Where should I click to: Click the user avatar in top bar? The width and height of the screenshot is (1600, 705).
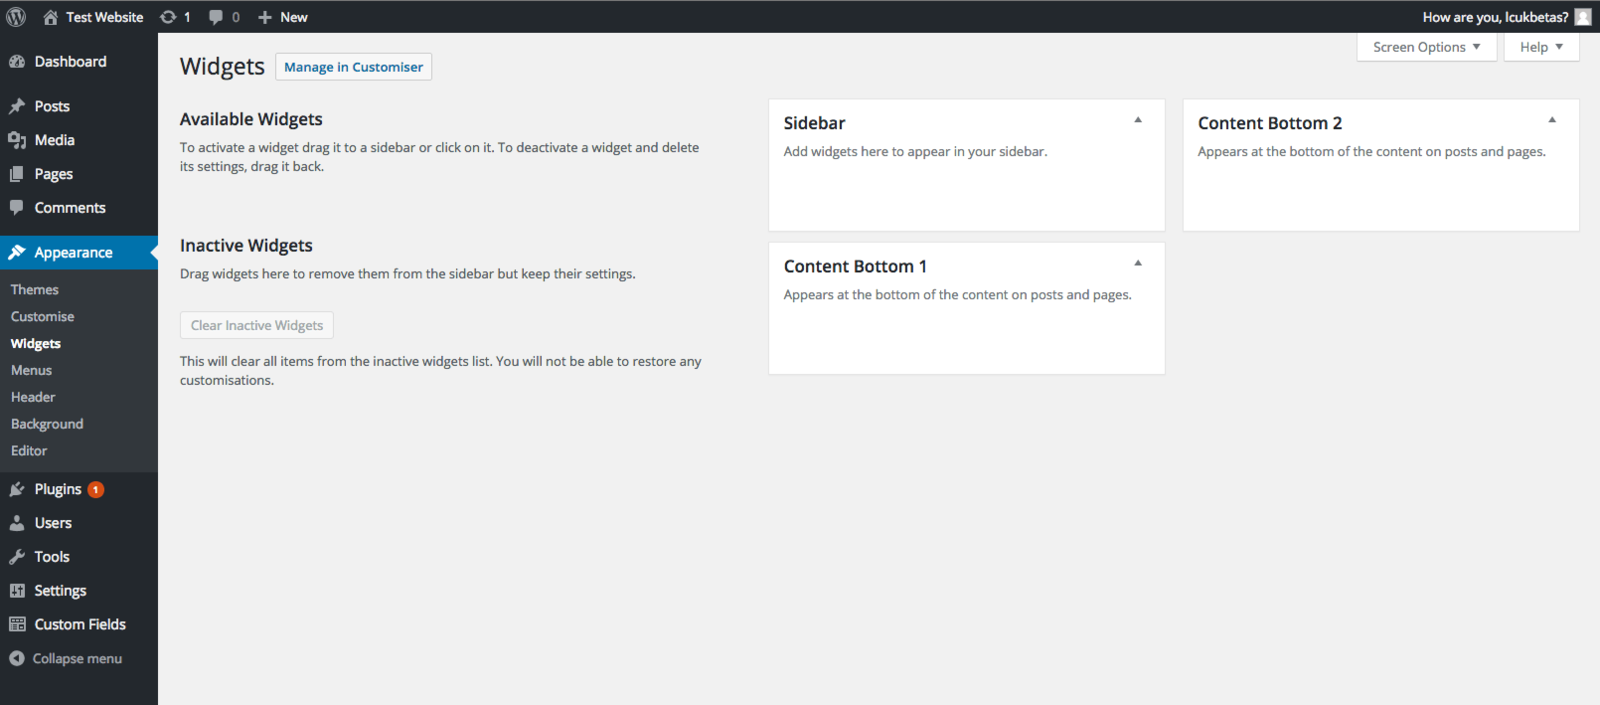pyautogui.click(x=1583, y=17)
